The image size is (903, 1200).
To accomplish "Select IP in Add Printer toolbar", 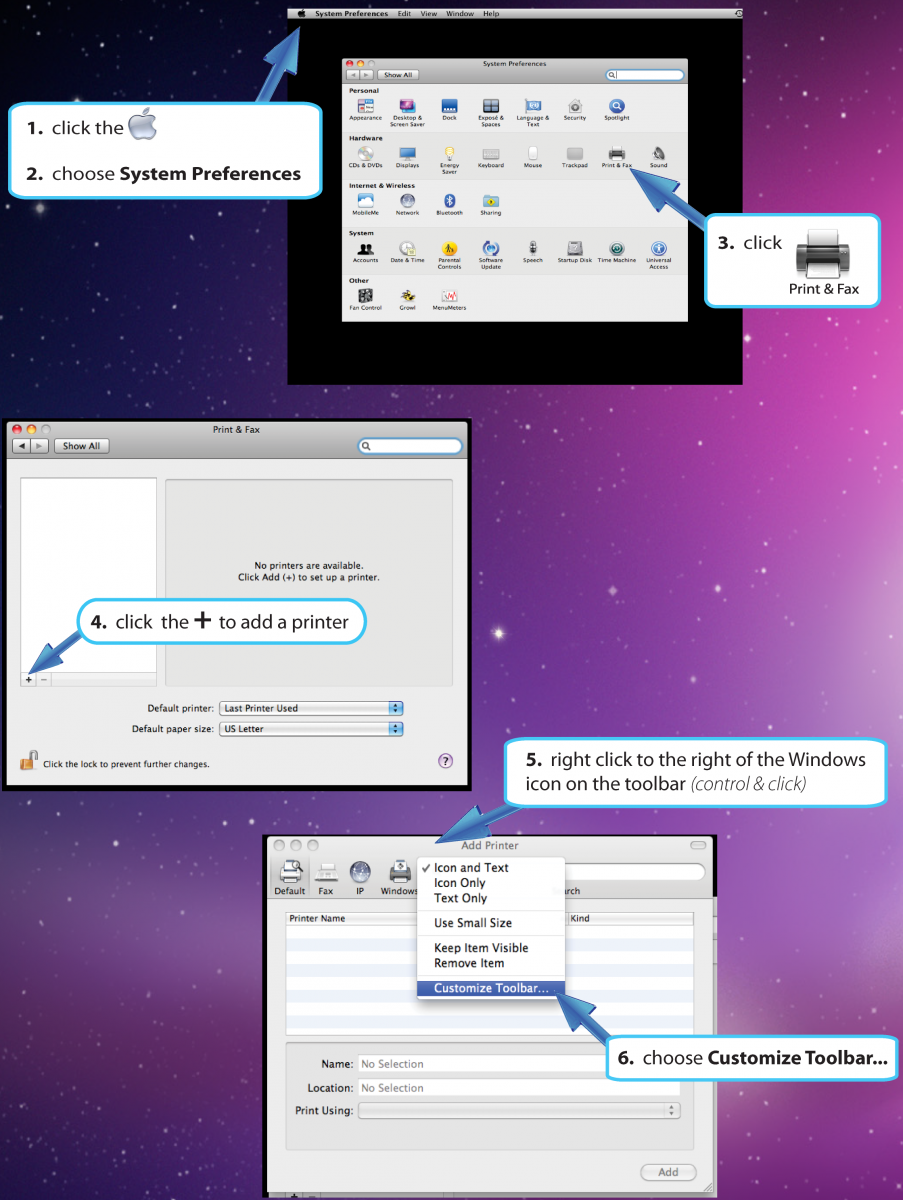I will (x=360, y=877).
